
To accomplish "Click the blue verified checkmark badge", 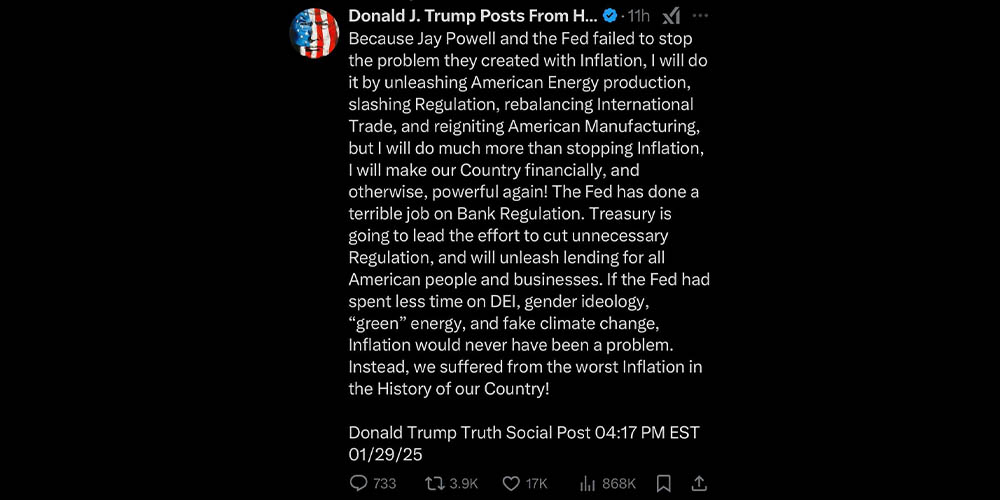I will [x=609, y=16].
